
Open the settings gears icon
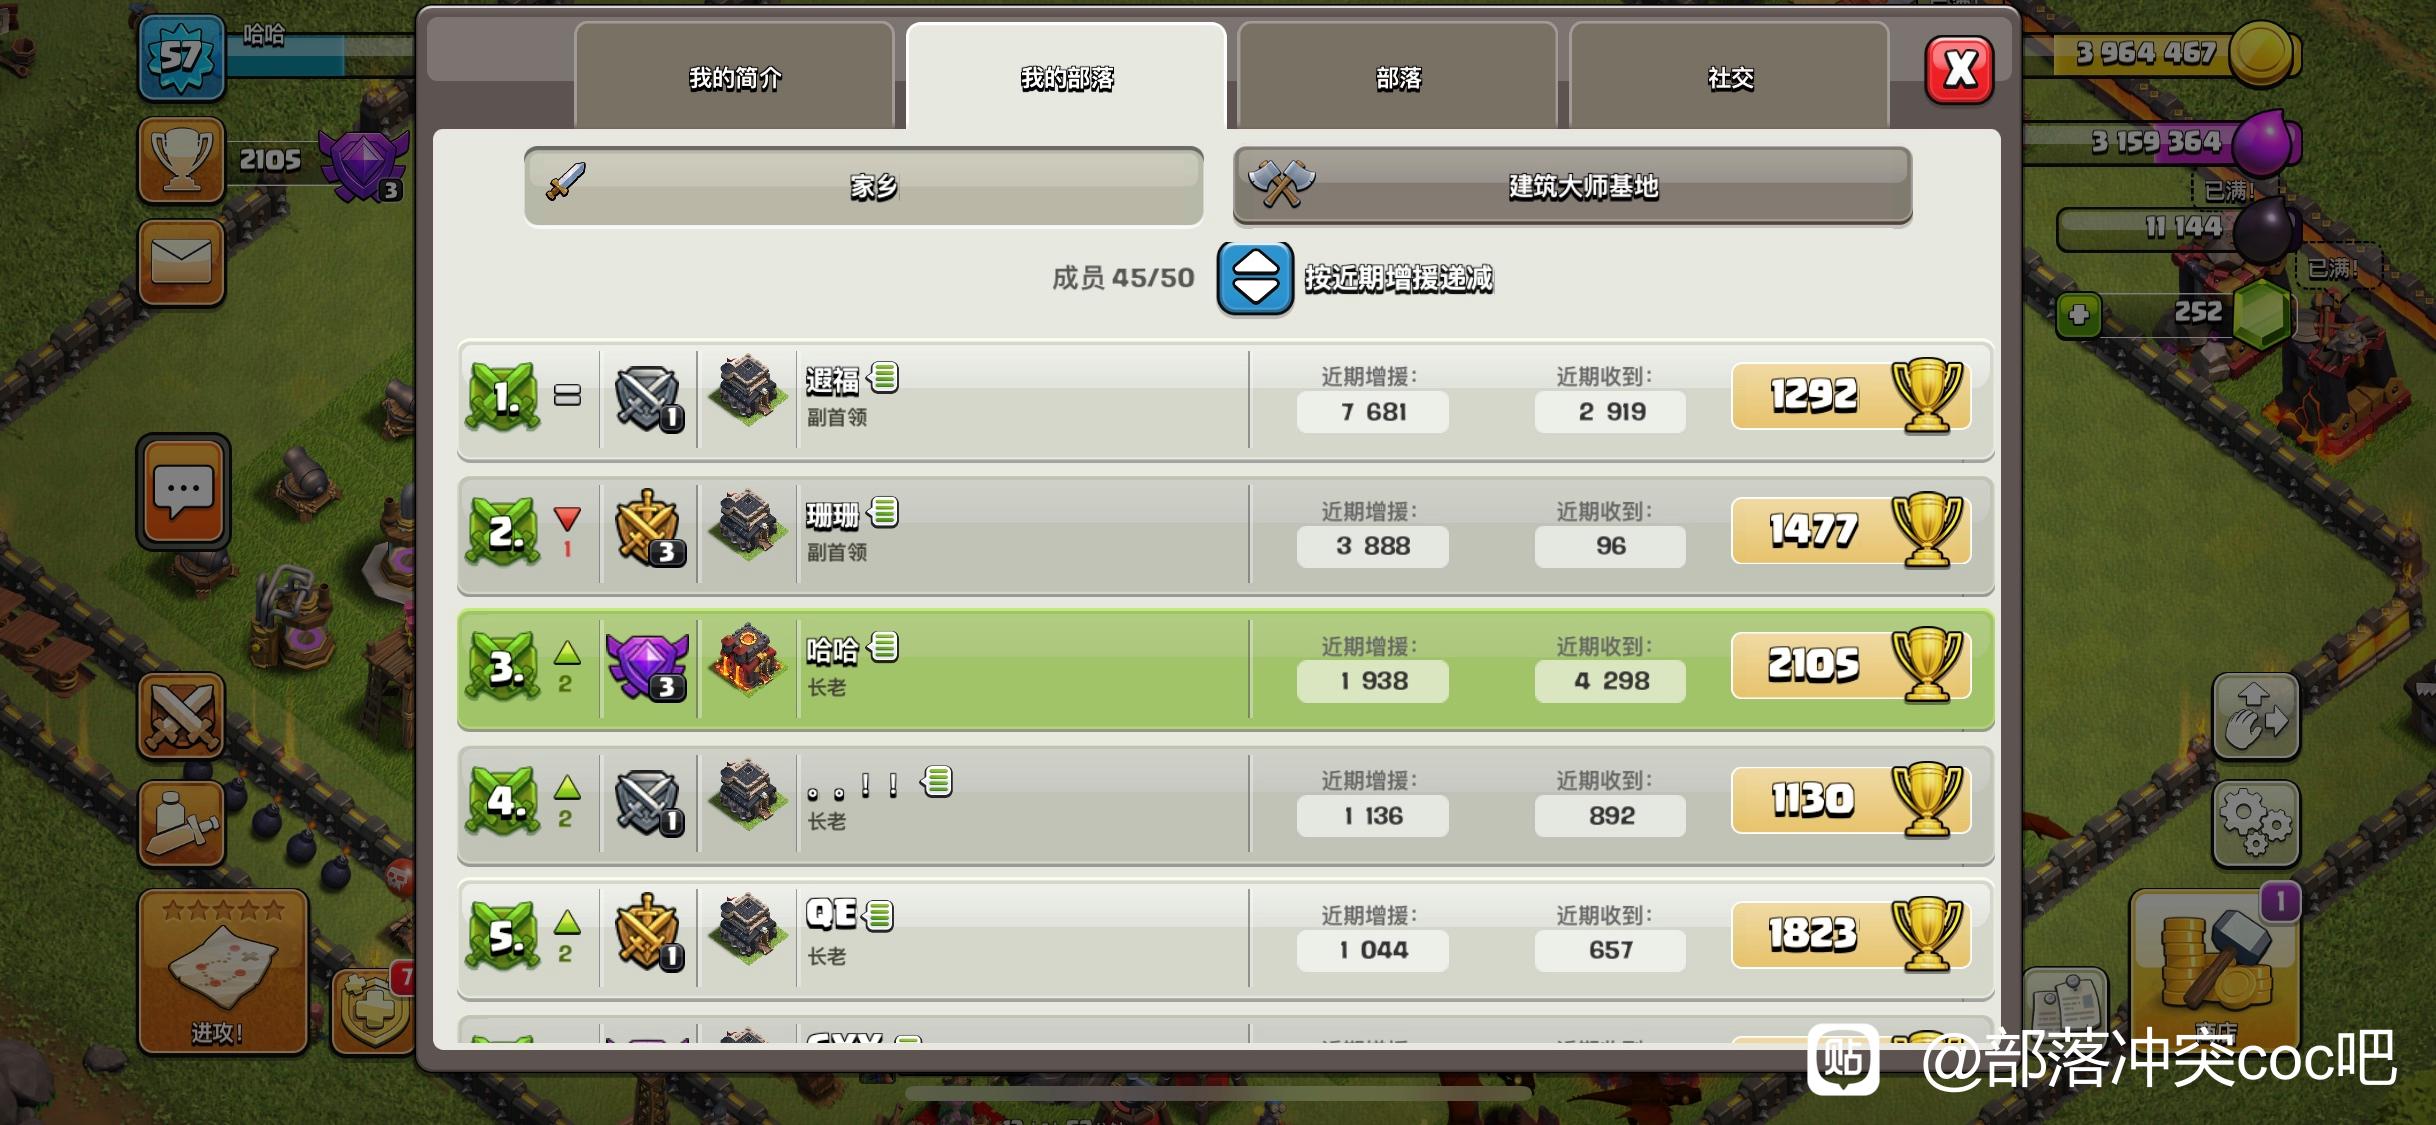click(2255, 821)
